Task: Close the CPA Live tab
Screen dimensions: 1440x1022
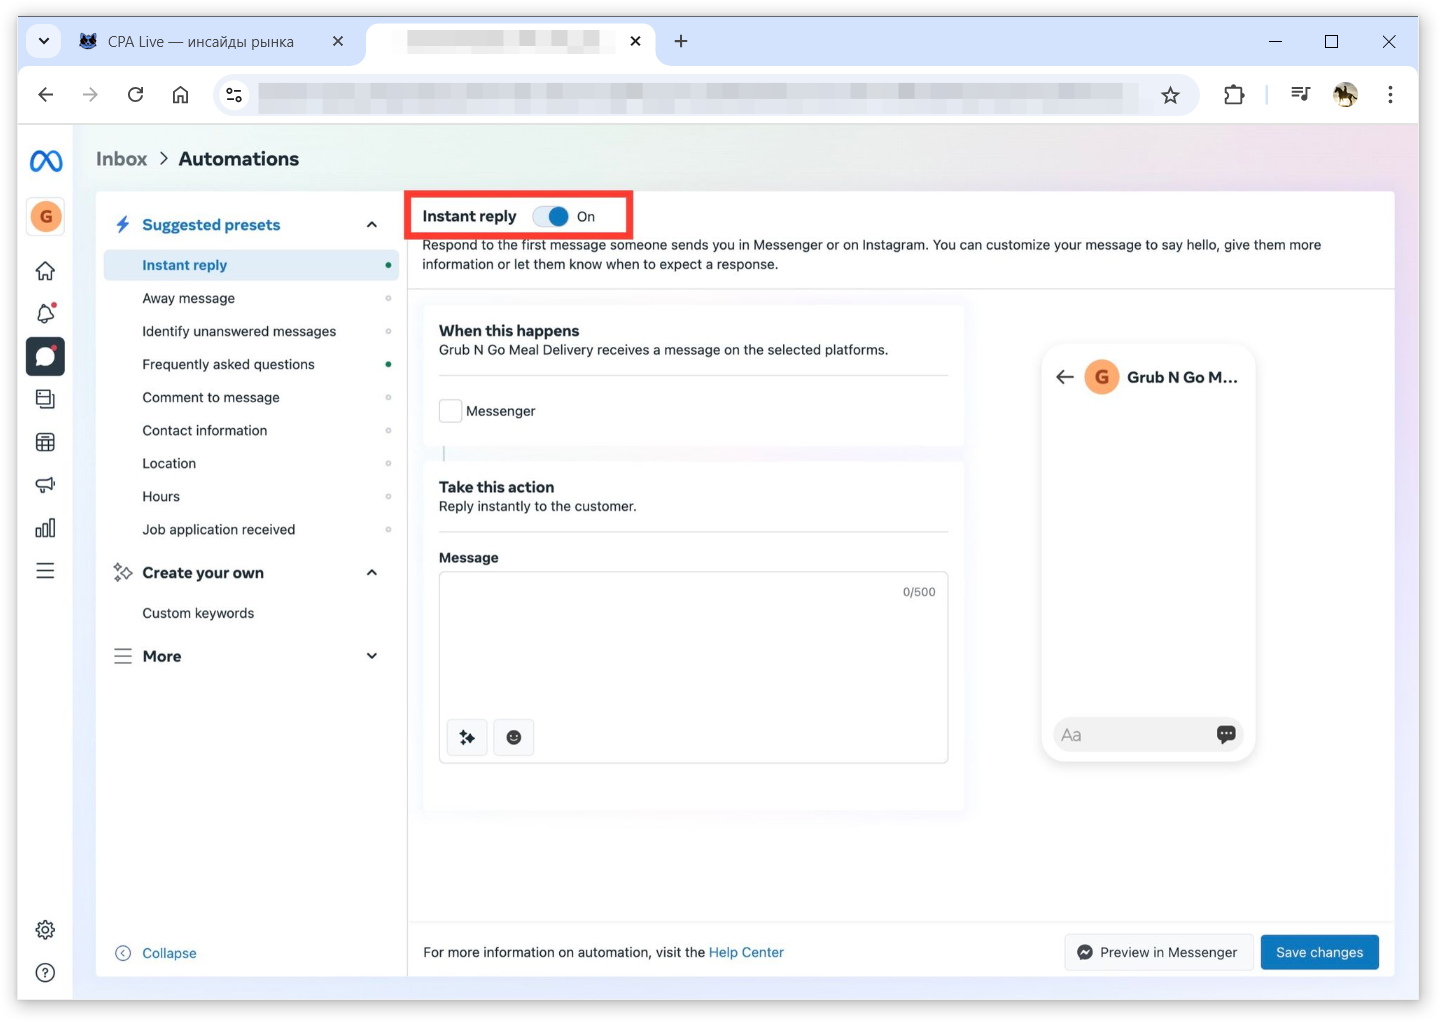Action: coord(338,41)
